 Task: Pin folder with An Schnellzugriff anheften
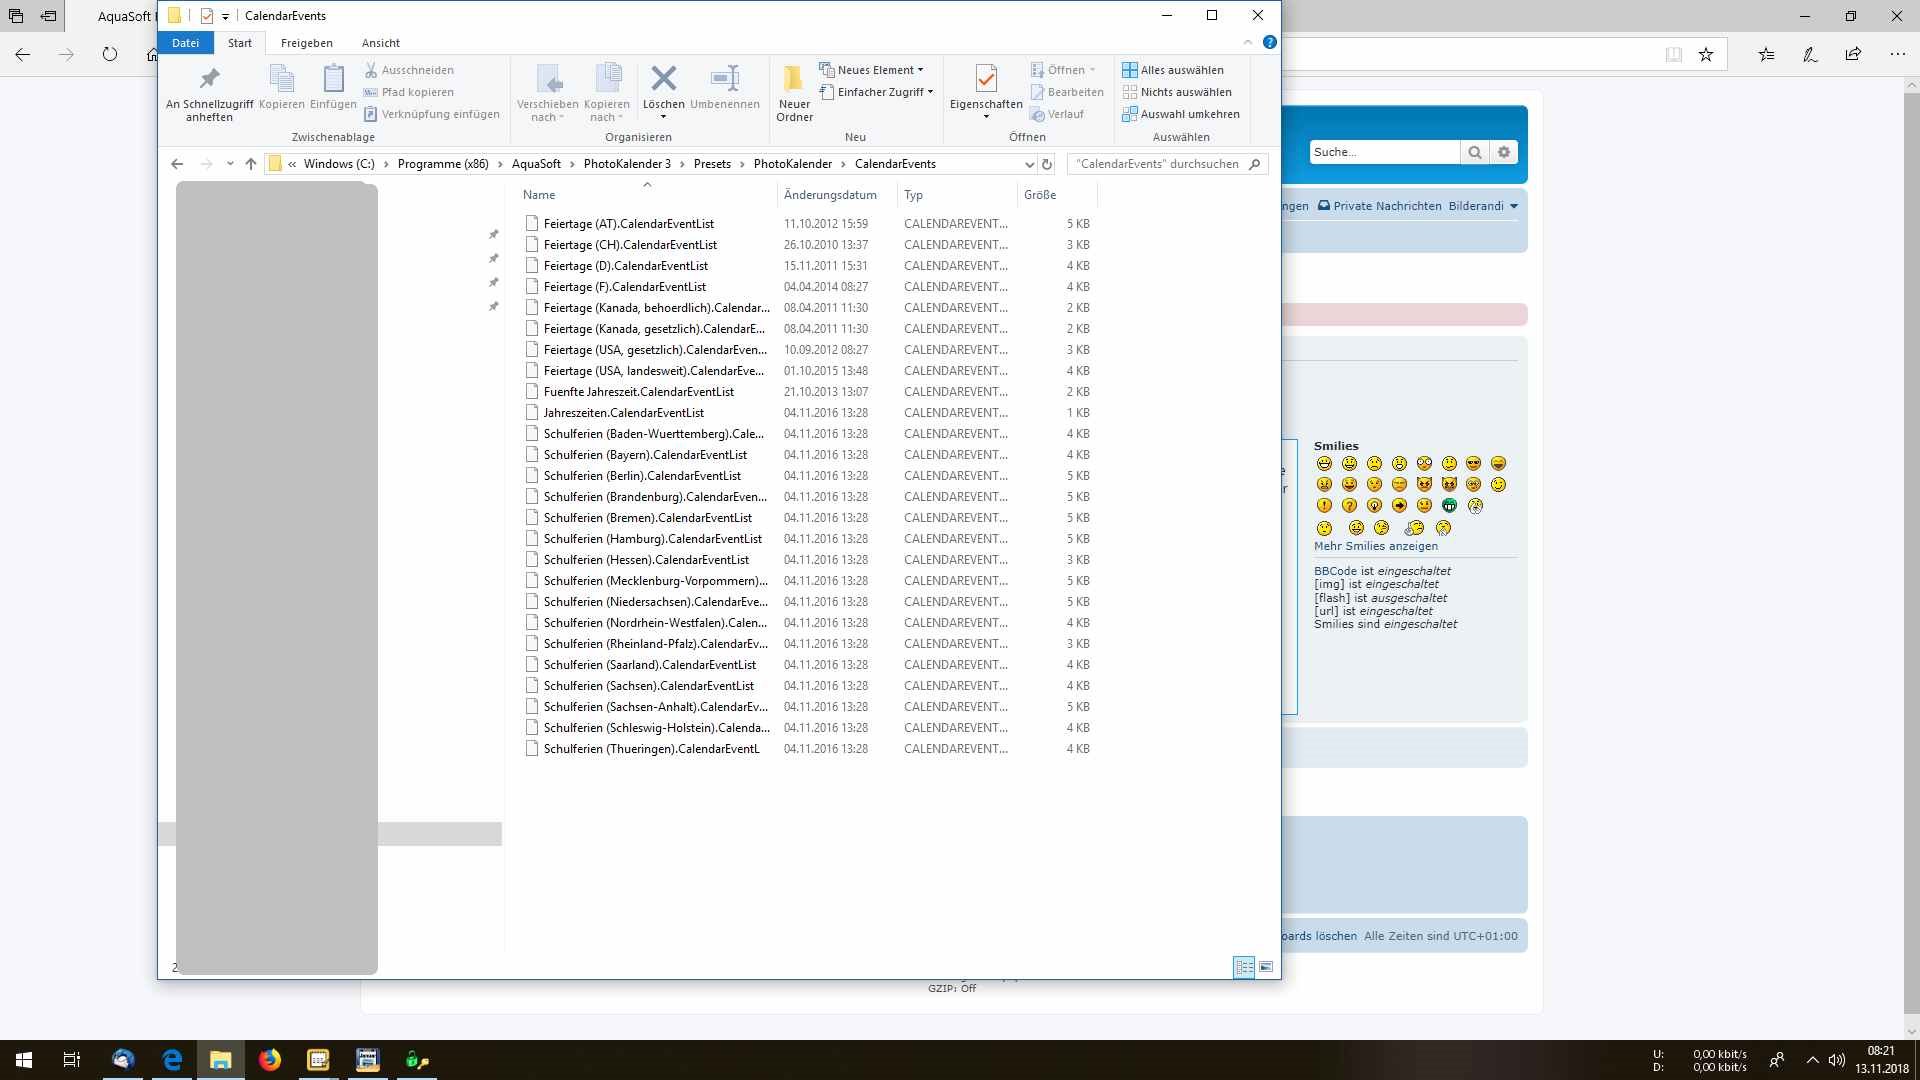209,92
